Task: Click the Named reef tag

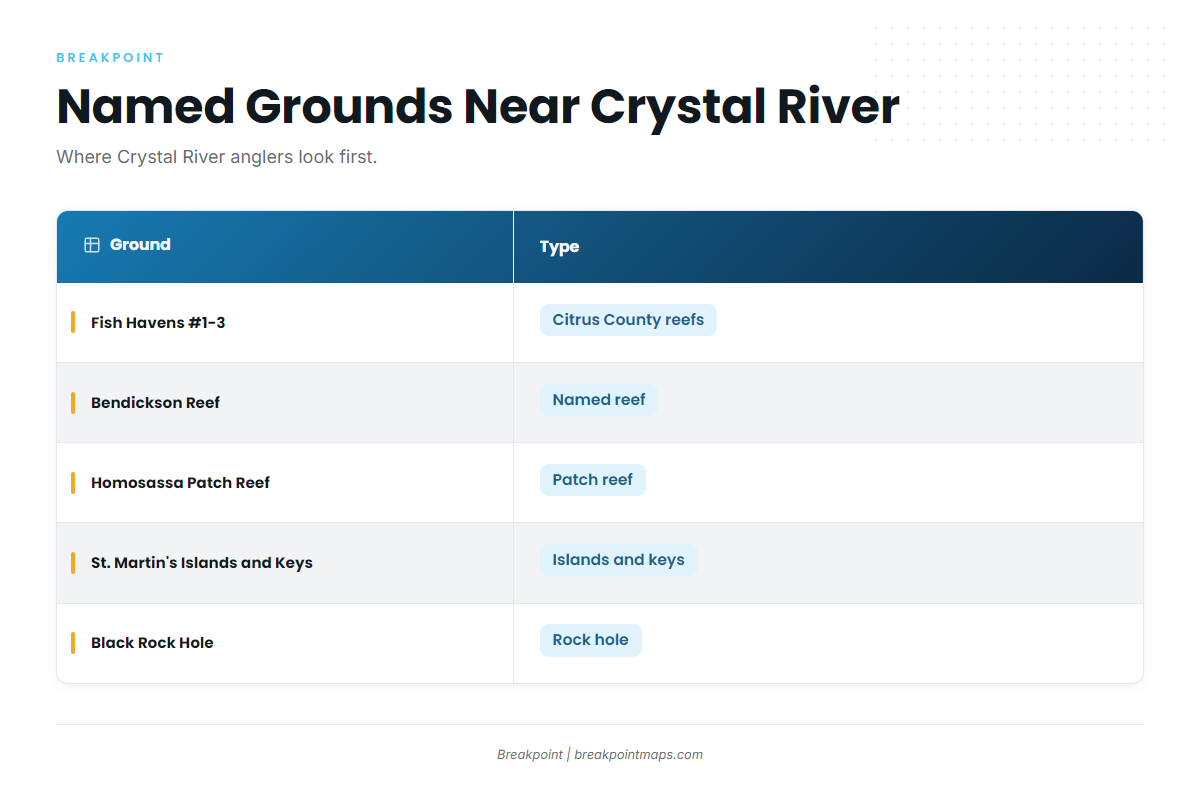Action: (599, 400)
